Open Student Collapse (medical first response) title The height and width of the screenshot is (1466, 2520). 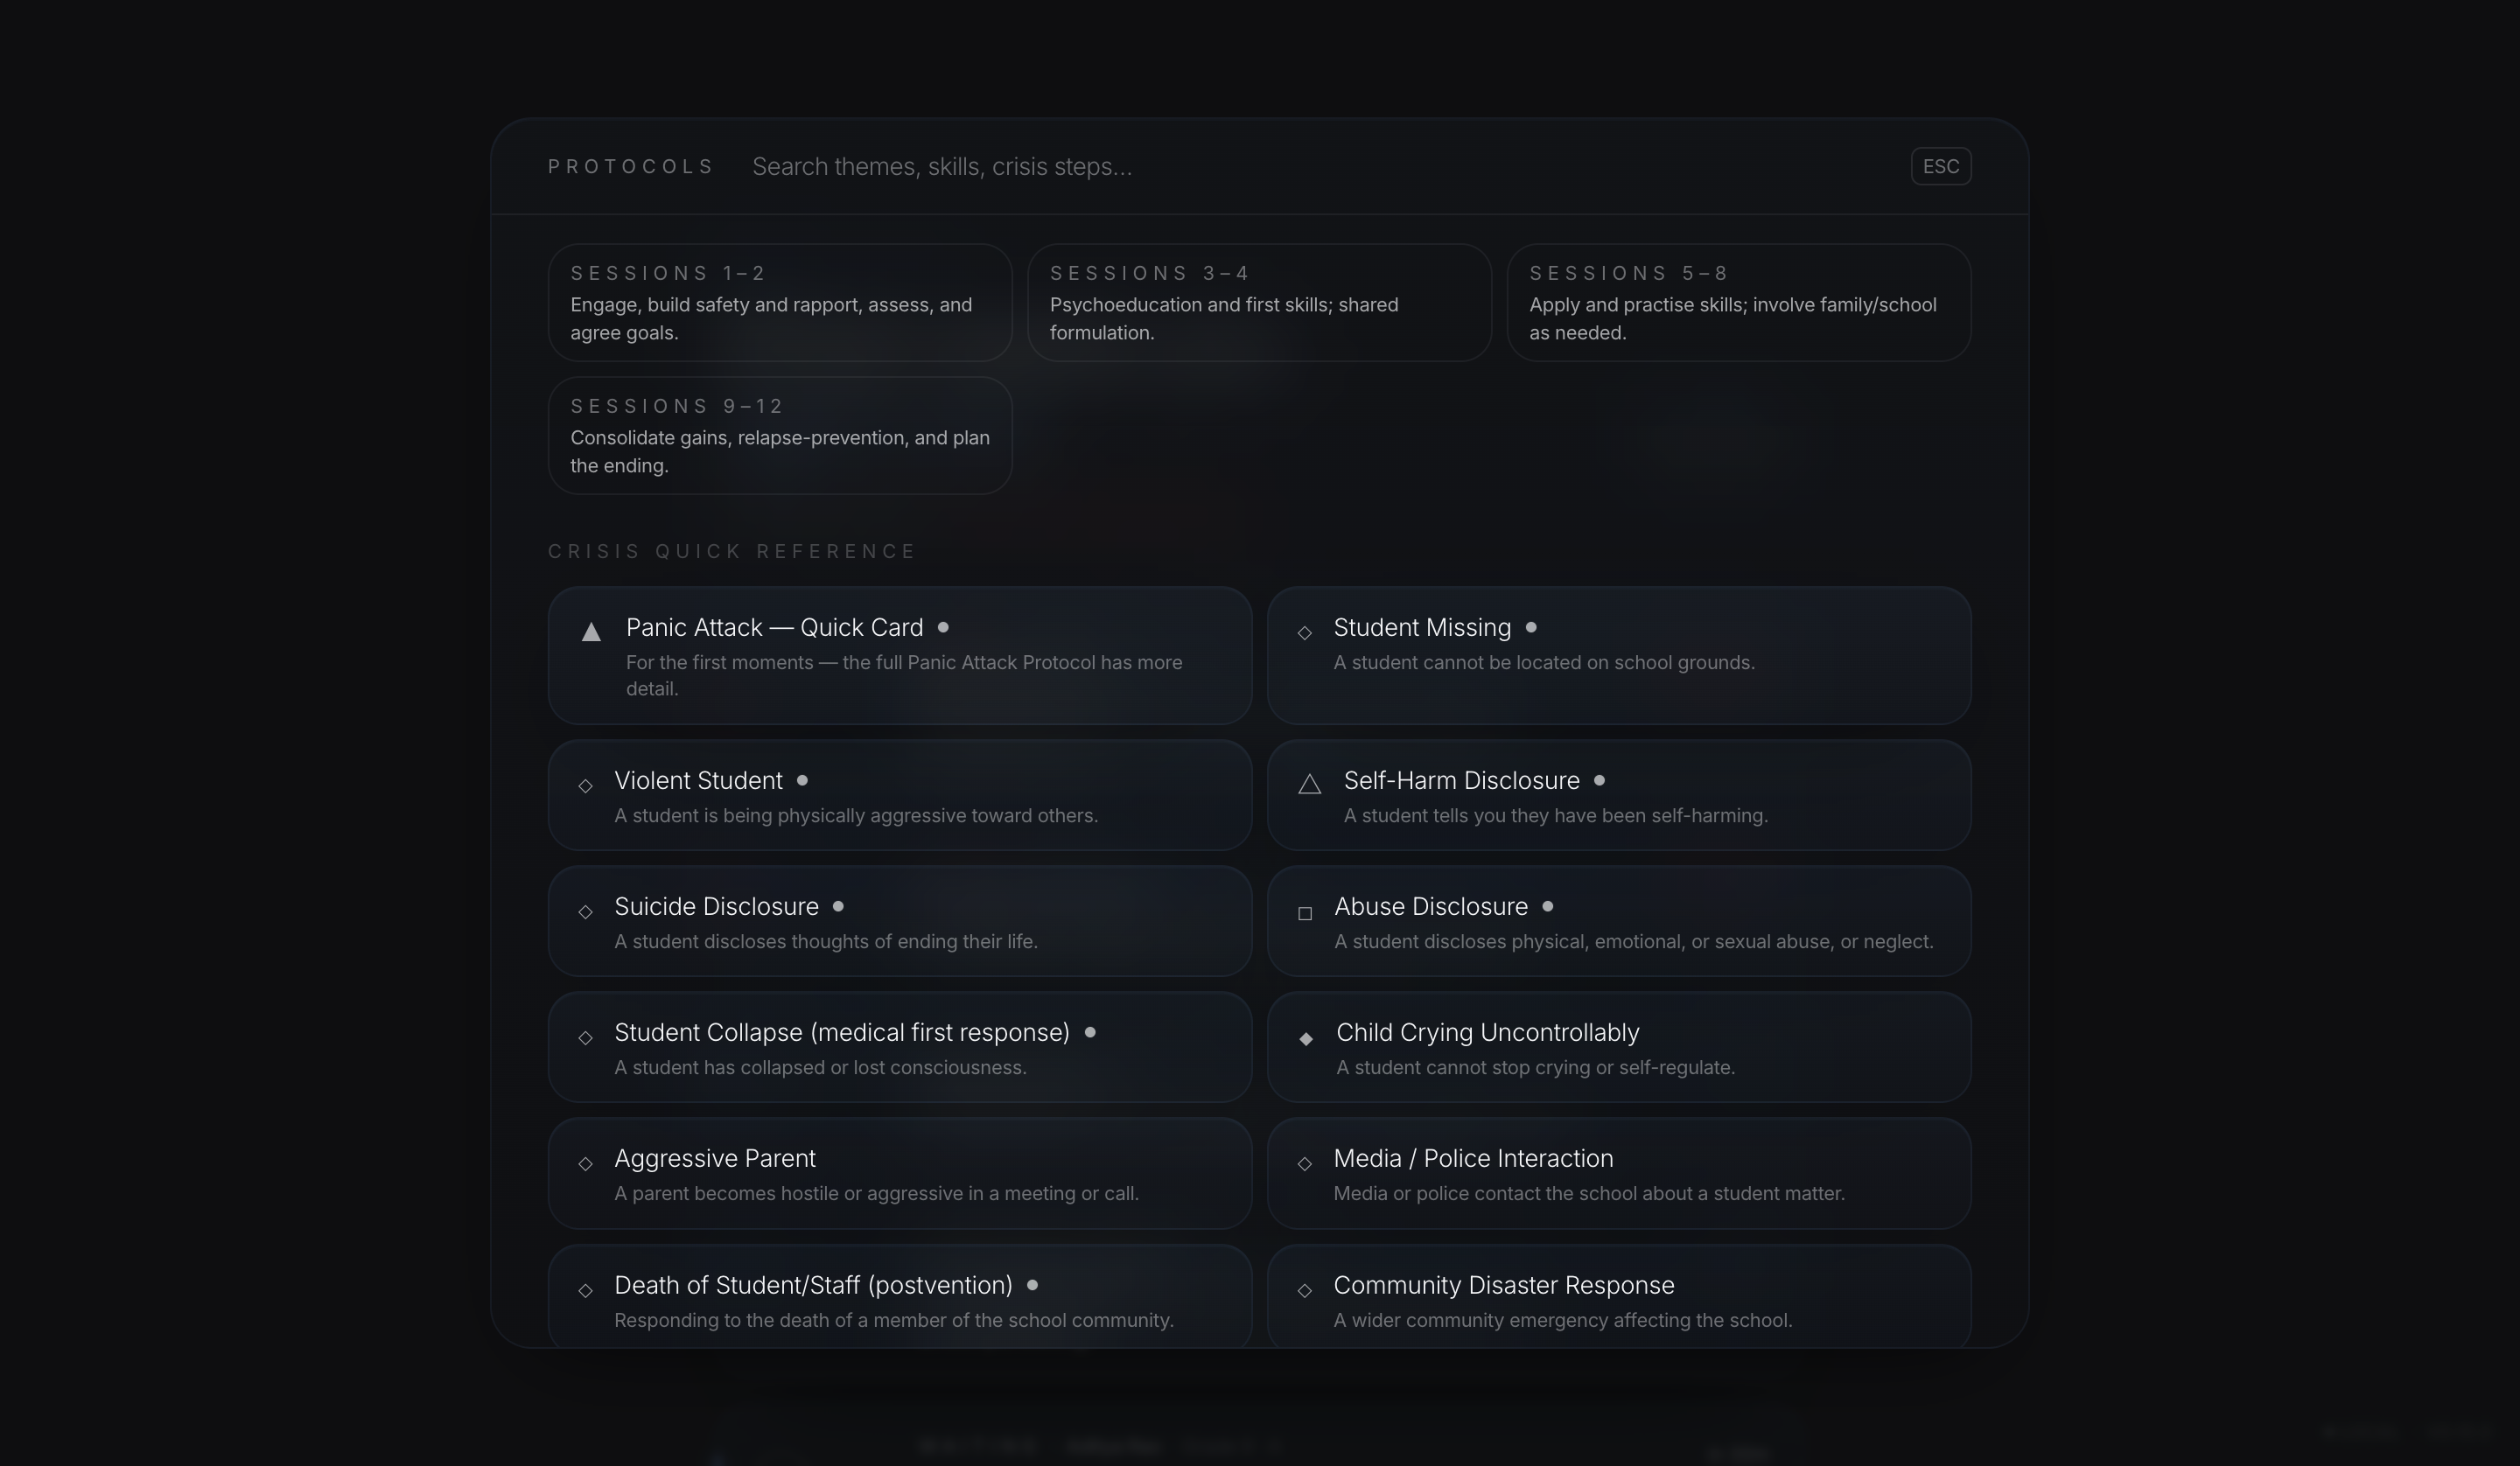[x=842, y=1032]
